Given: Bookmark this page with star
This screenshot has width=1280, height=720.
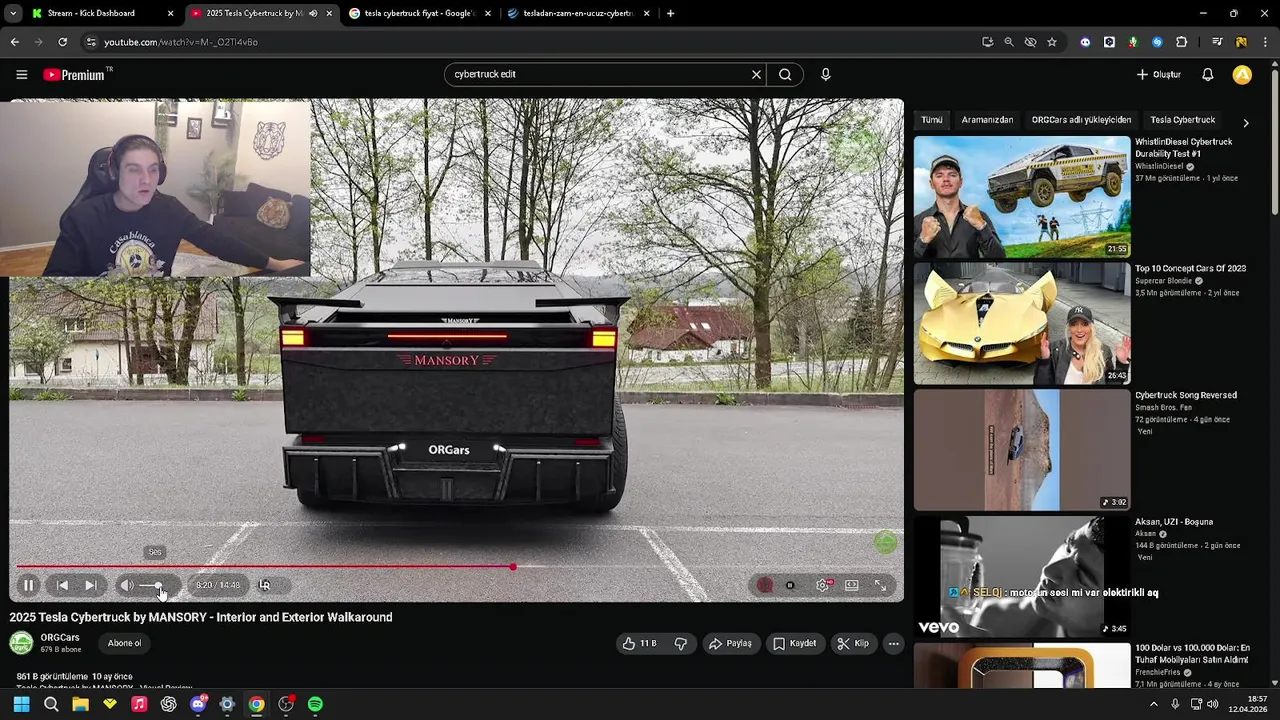Looking at the screenshot, I should (x=1052, y=42).
